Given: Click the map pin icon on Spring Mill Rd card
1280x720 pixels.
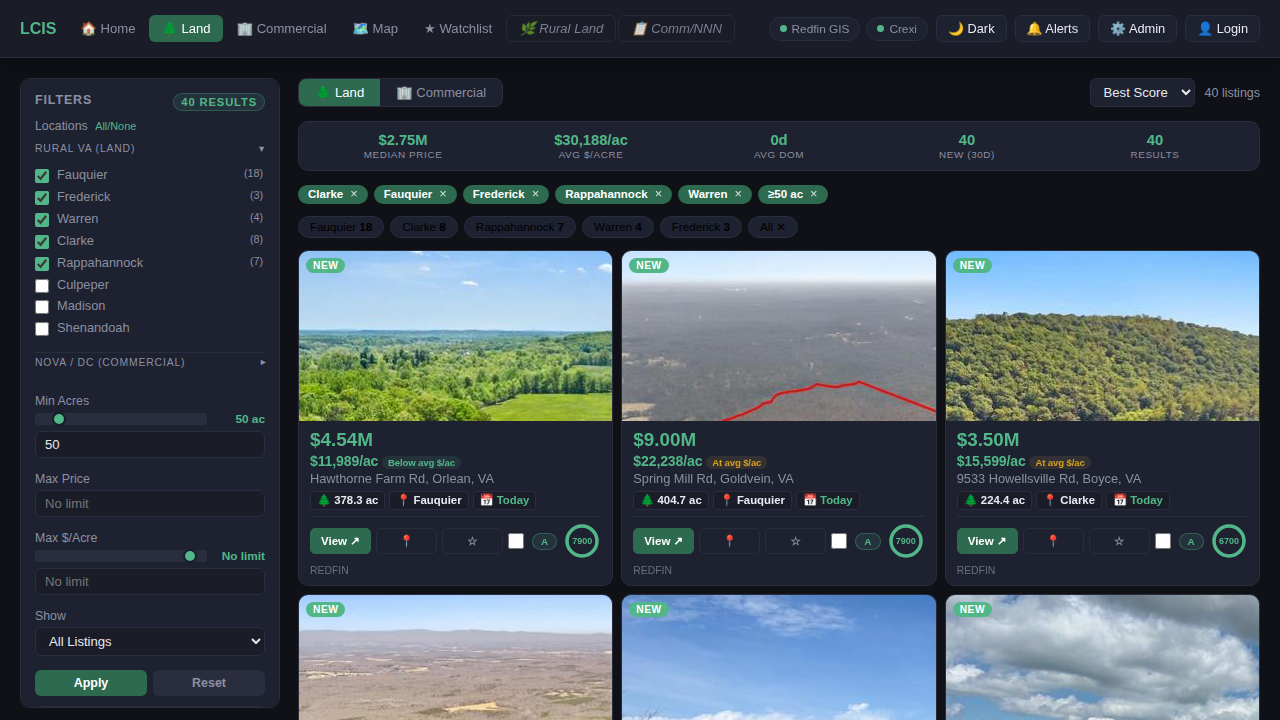Looking at the screenshot, I should tap(729, 541).
